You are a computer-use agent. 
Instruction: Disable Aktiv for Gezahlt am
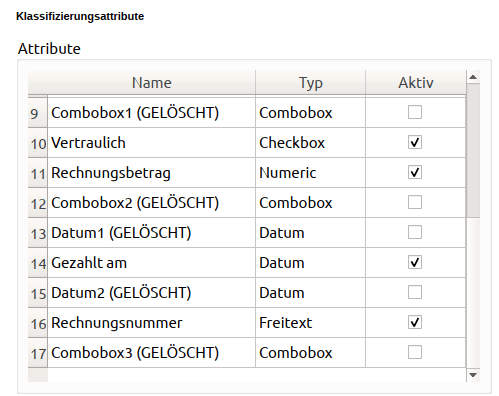click(x=415, y=262)
